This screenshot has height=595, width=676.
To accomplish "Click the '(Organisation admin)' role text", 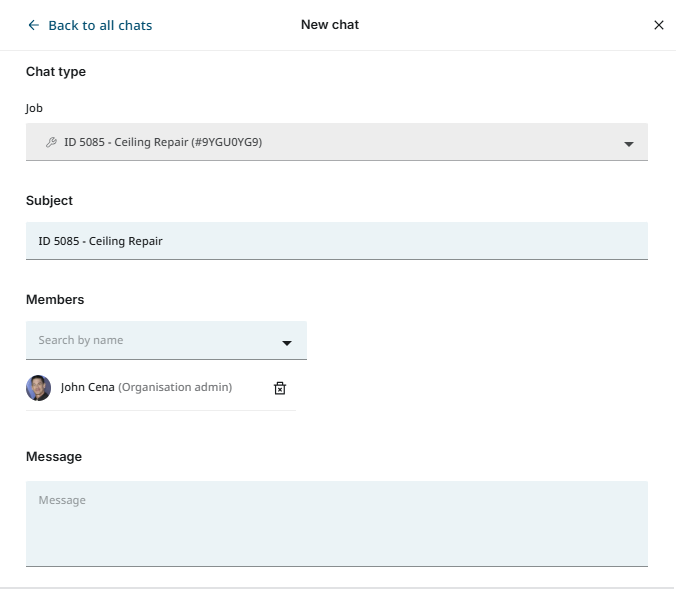I will [175, 387].
